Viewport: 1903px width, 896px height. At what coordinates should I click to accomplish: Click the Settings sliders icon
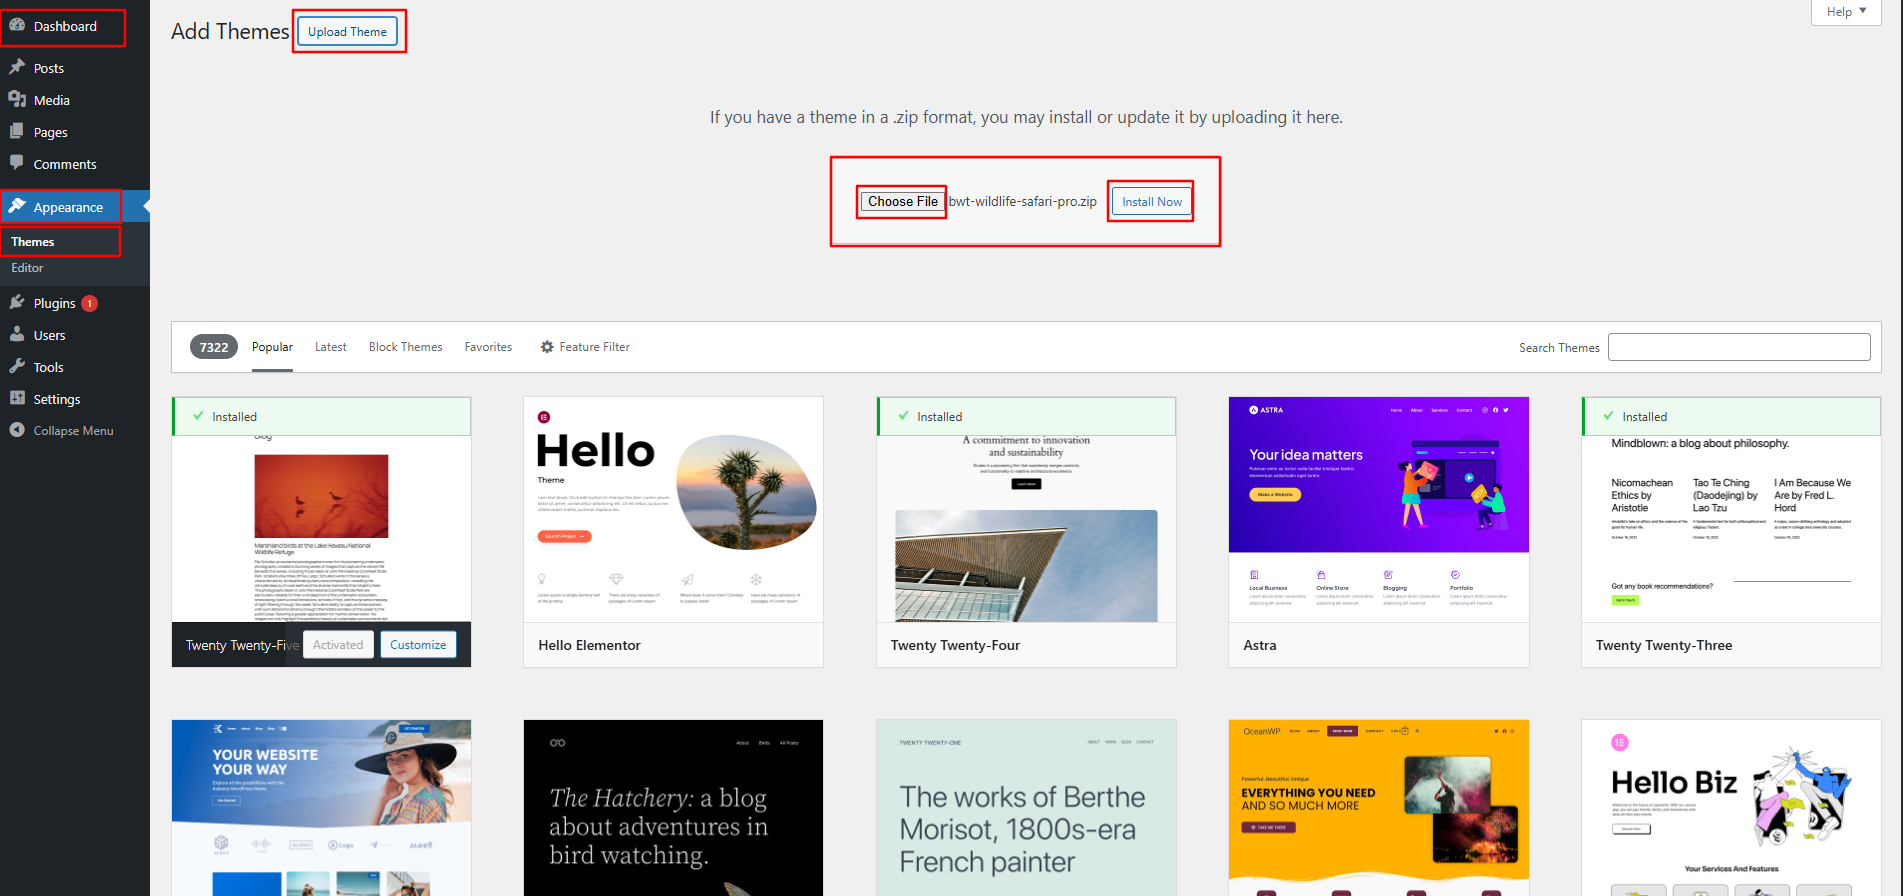[x=17, y=398]
